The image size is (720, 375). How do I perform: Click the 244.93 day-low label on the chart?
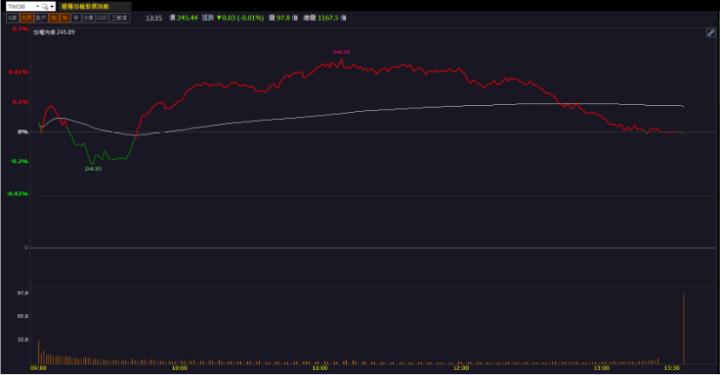93,169
